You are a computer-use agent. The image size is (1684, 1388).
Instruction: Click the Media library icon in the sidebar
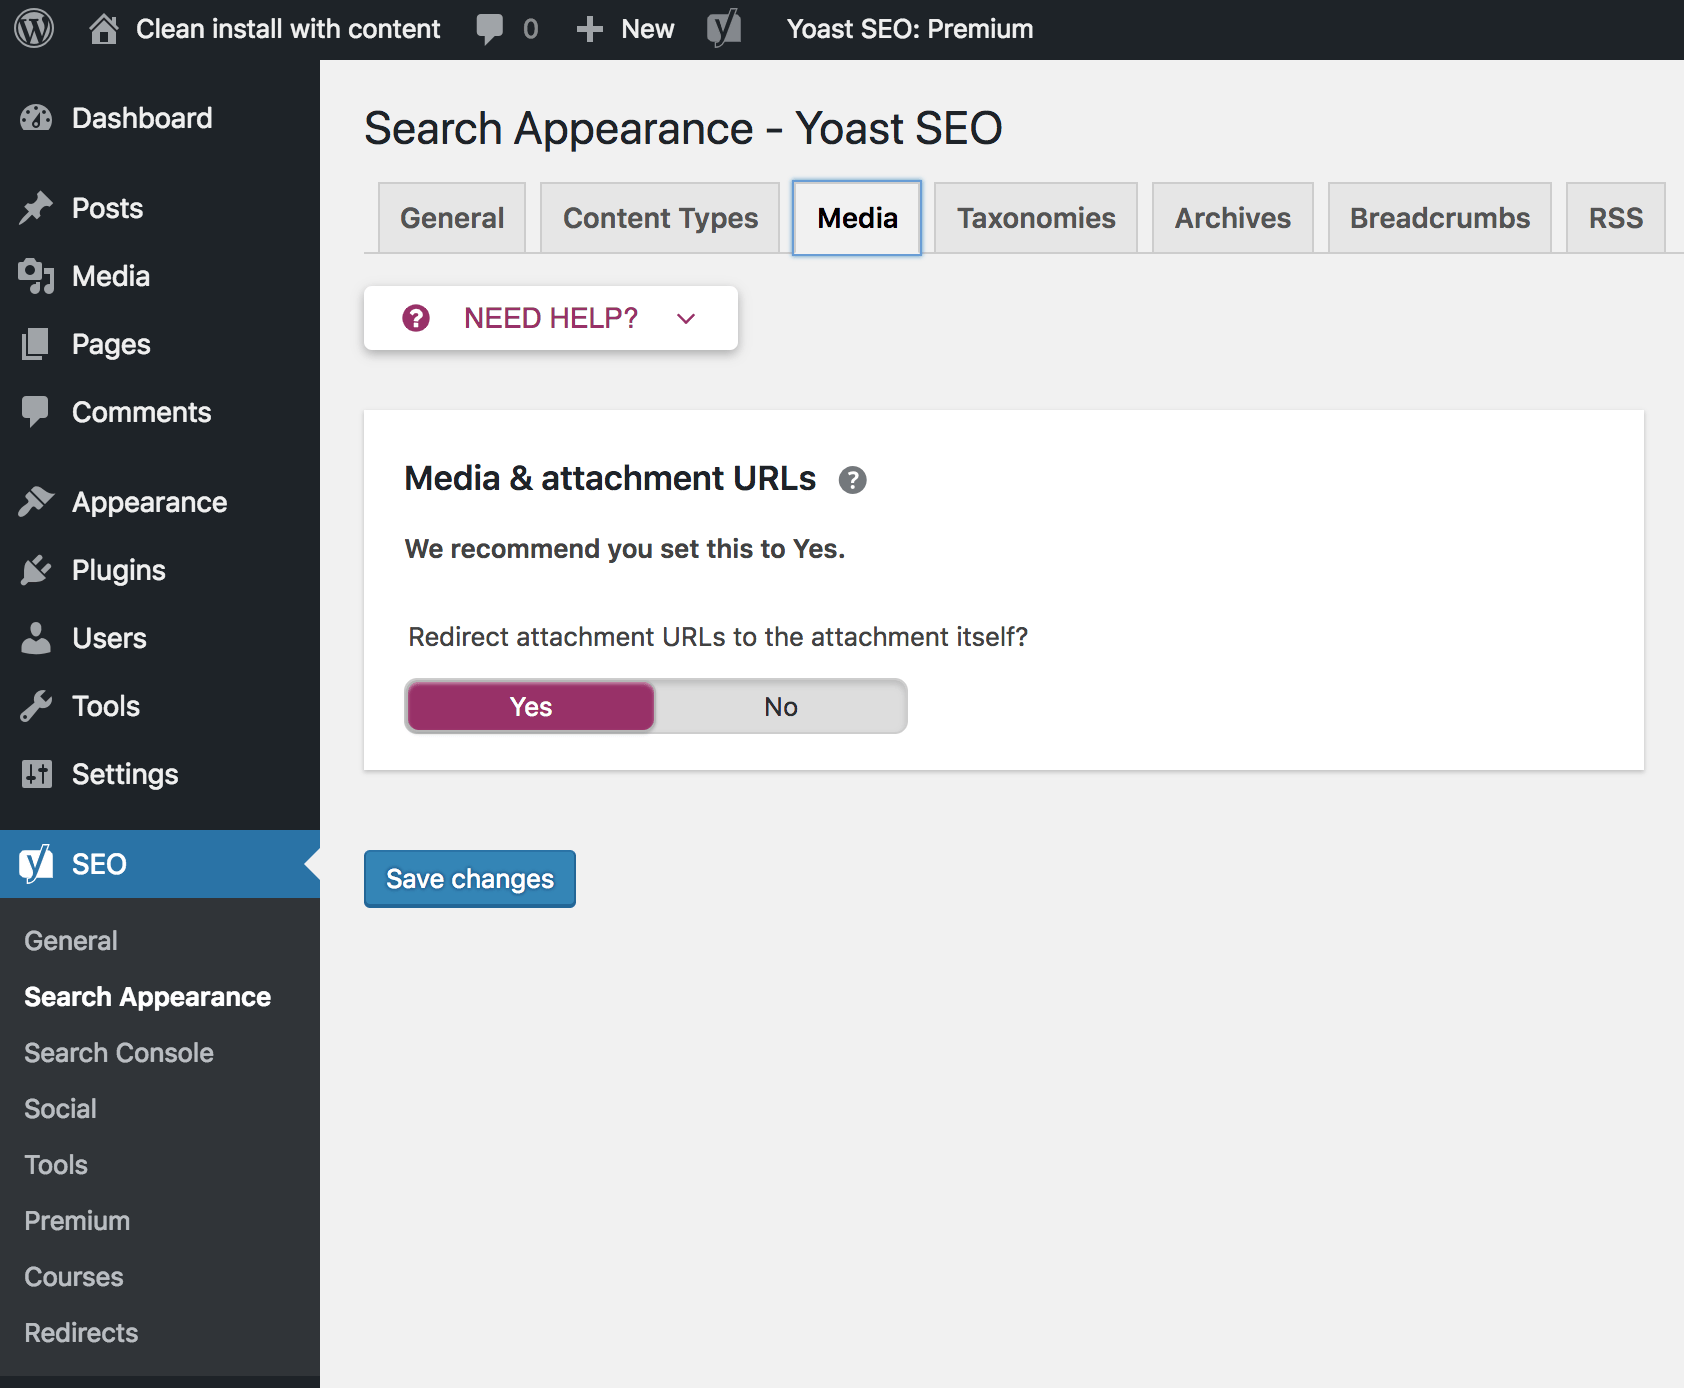pos(36,276)
